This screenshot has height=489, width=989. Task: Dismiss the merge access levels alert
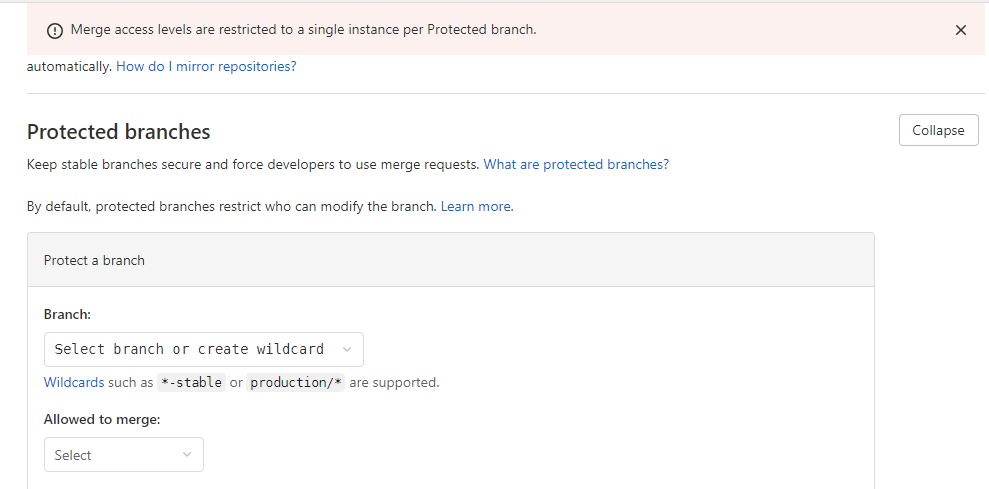961,30
